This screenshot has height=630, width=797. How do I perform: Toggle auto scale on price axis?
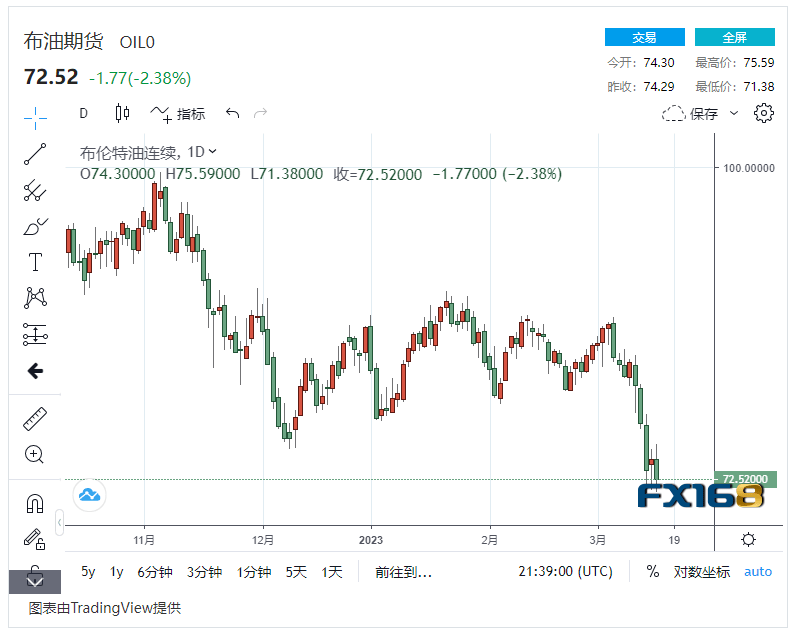[758, 572]
